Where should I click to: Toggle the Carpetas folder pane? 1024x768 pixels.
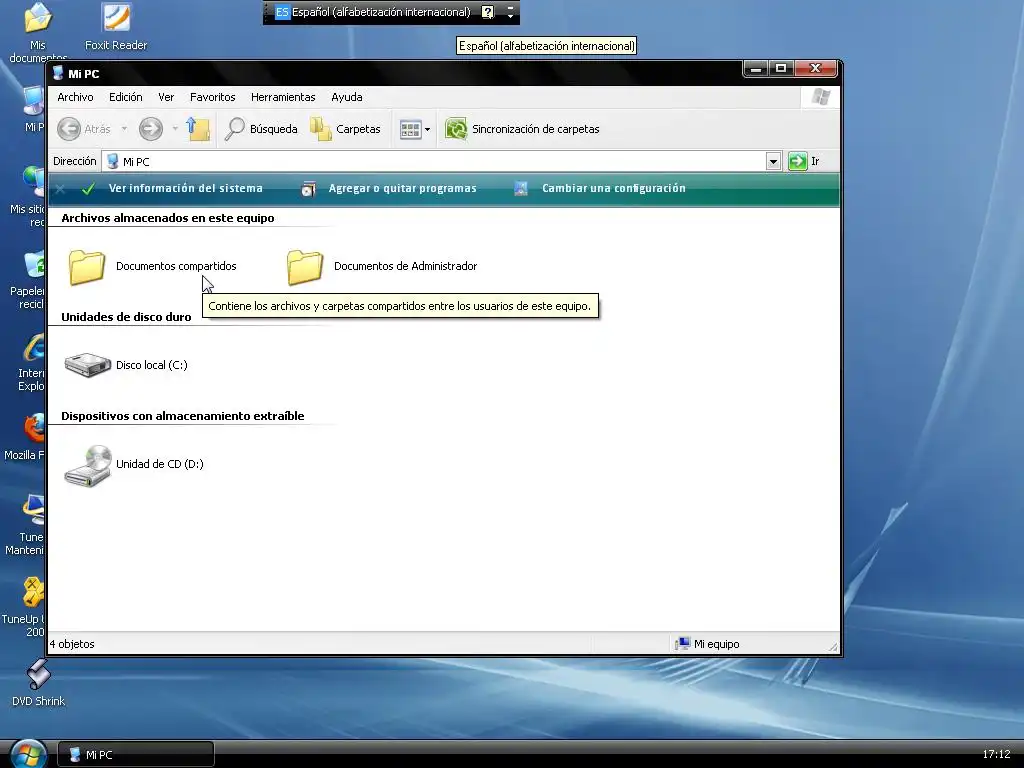click(x=345, y=129)
